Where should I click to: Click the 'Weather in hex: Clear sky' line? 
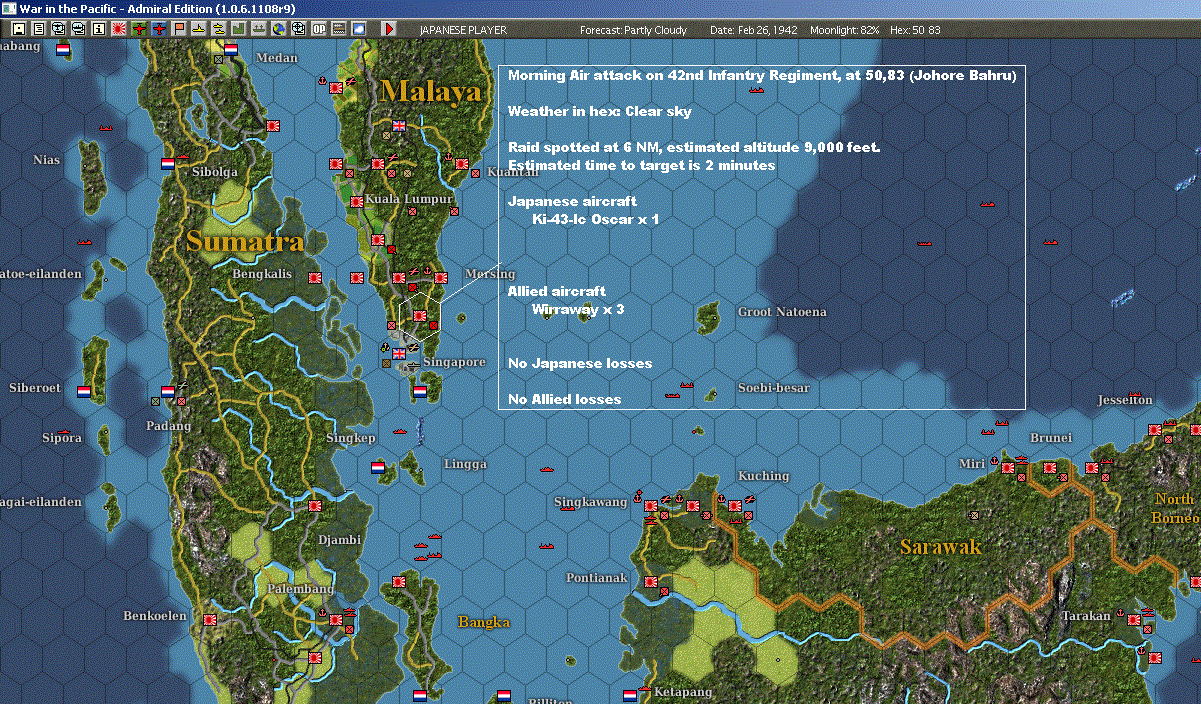[599, 111]
